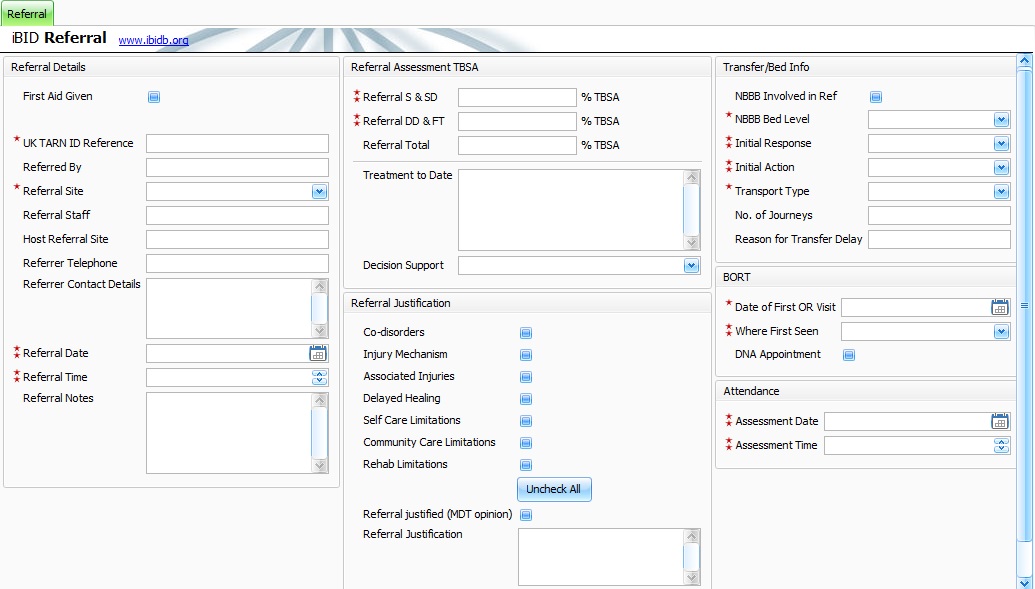Viewport: 1035px width, 589px height.
Task: Tick the NBBB Involved in Ref checkbox
Action: pos(876,97)
